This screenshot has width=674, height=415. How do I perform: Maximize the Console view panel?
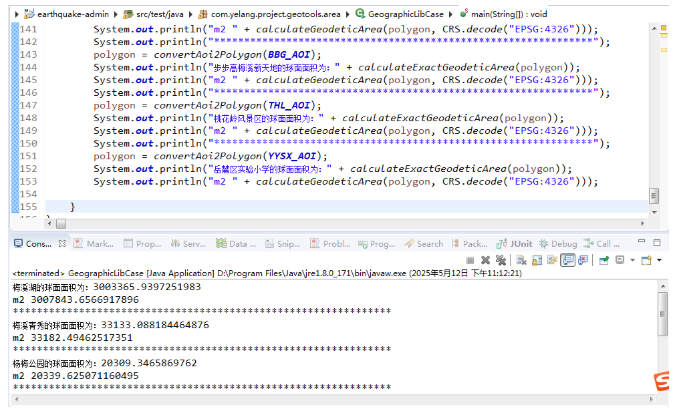coord(657,242)
